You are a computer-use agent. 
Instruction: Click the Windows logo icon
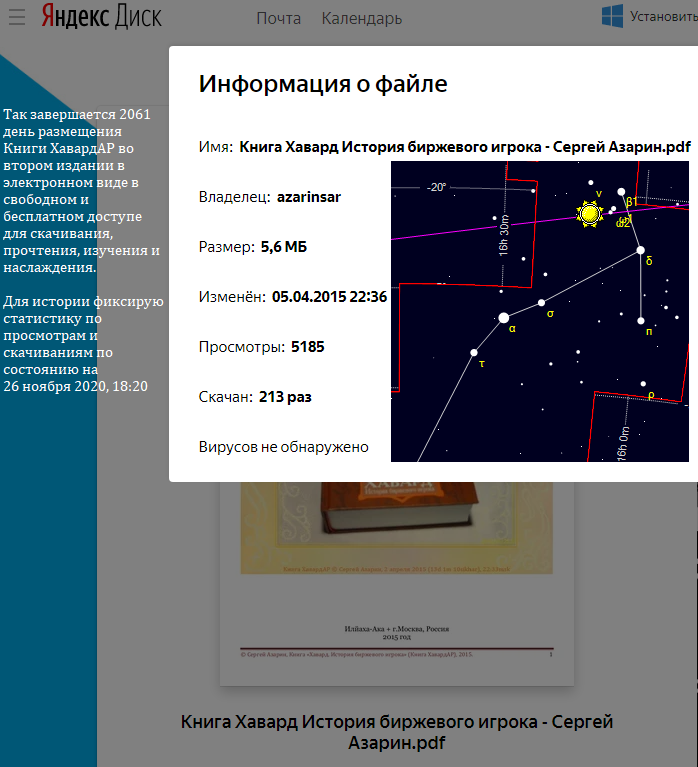[x=612, y=16]
